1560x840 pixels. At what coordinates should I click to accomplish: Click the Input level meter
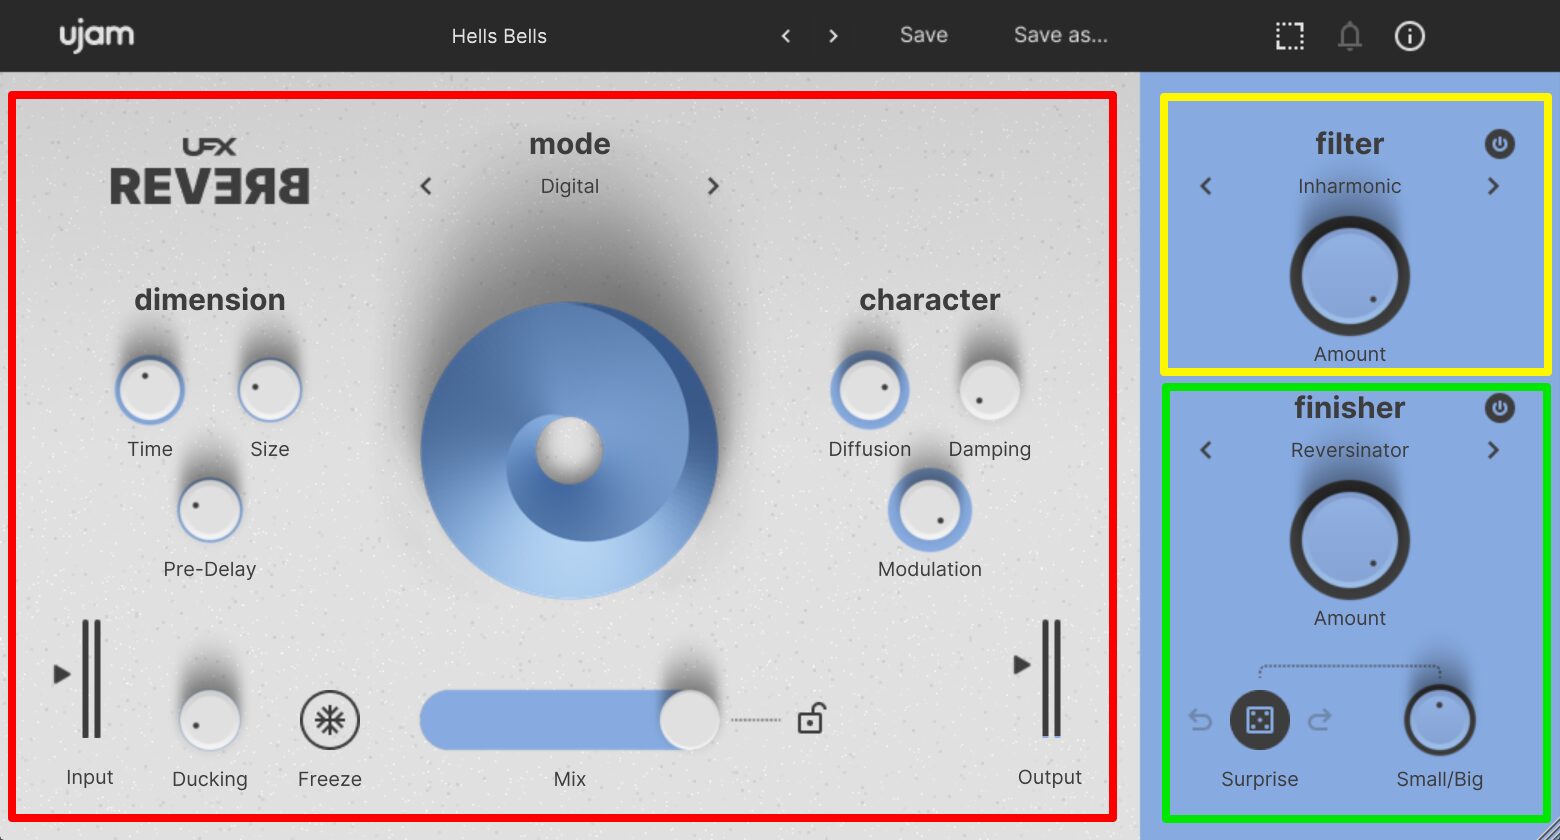[91, 679]
